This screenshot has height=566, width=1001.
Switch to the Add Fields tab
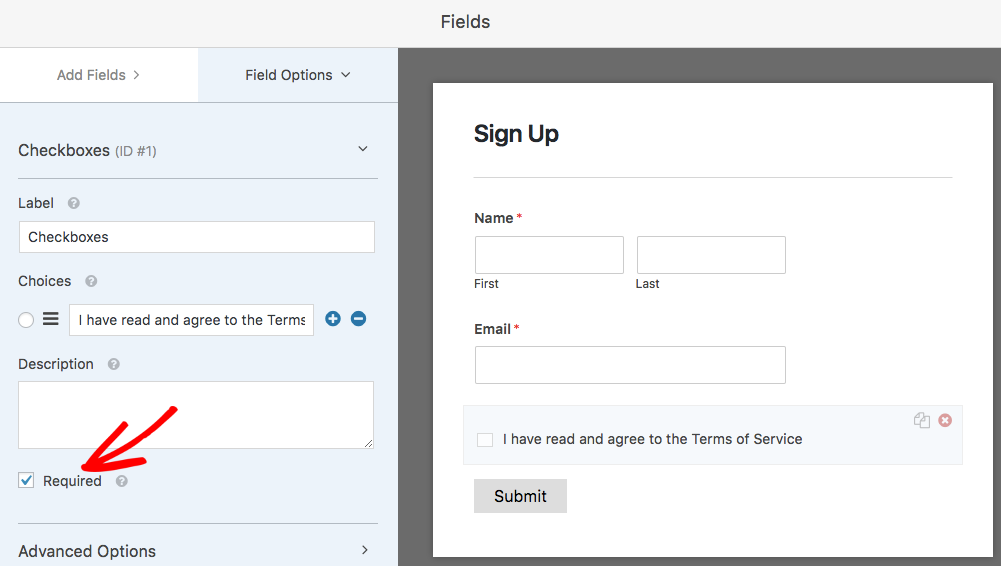98,75
